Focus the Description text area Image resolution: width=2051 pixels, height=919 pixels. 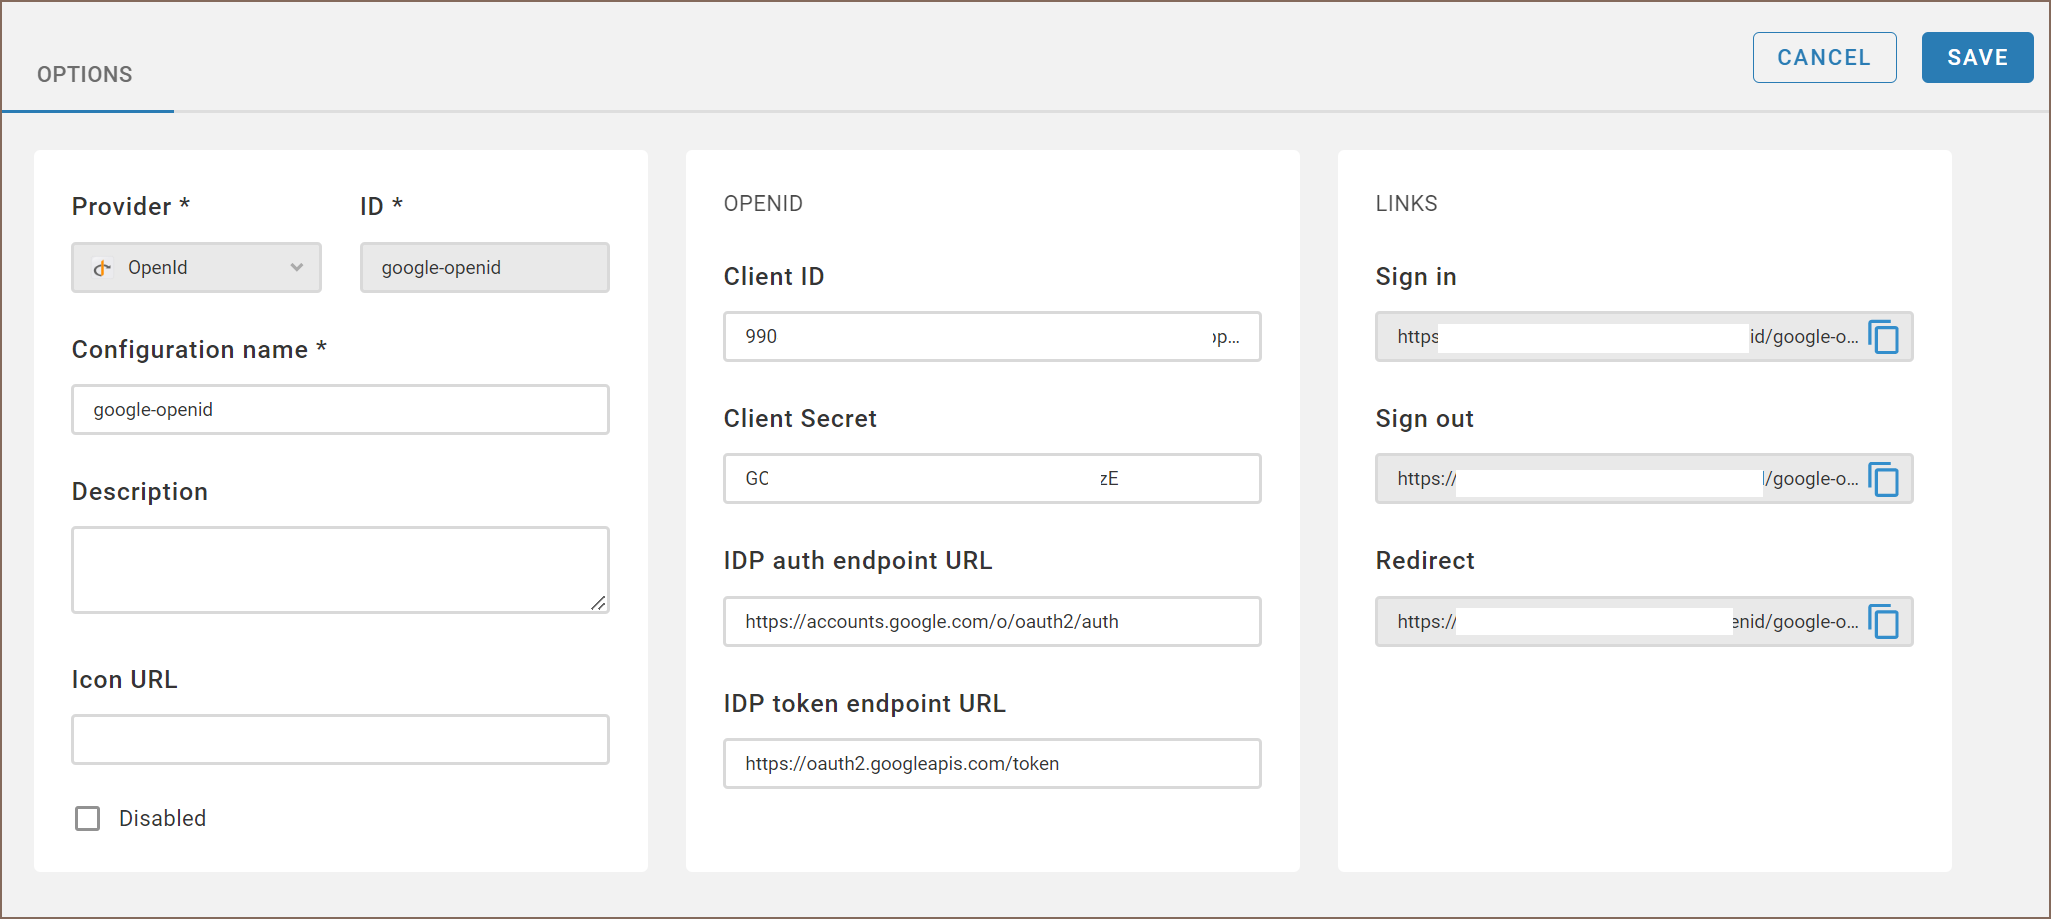point(340,569)
